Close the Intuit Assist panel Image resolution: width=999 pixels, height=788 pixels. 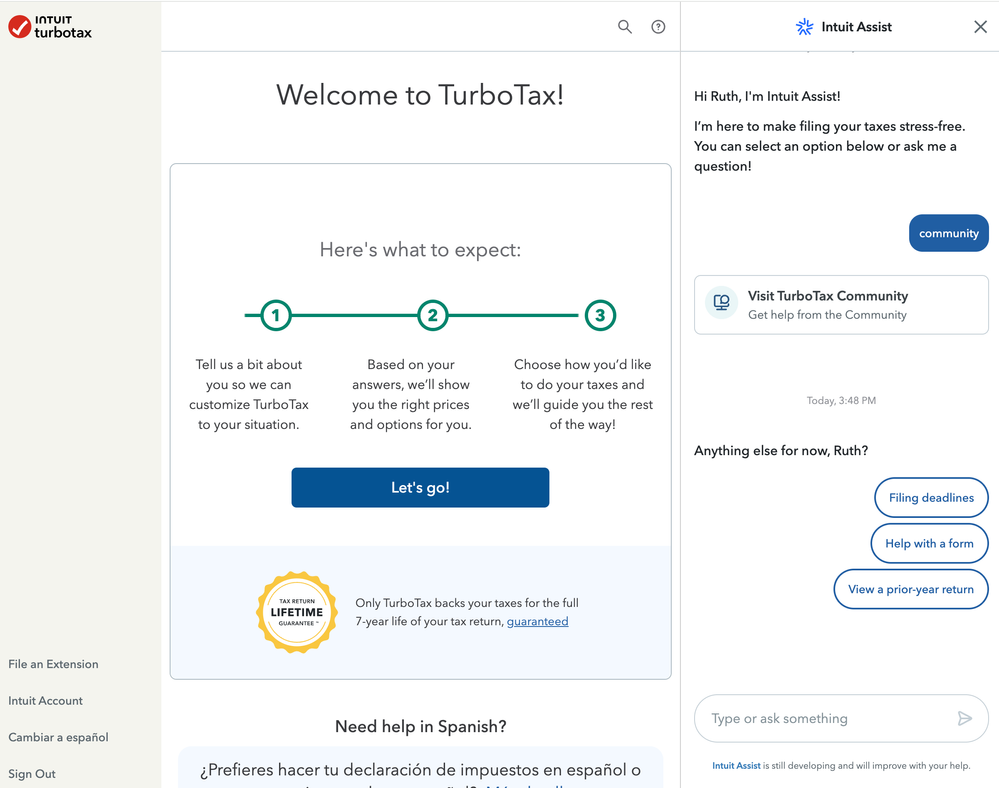(x=980, y=27)
